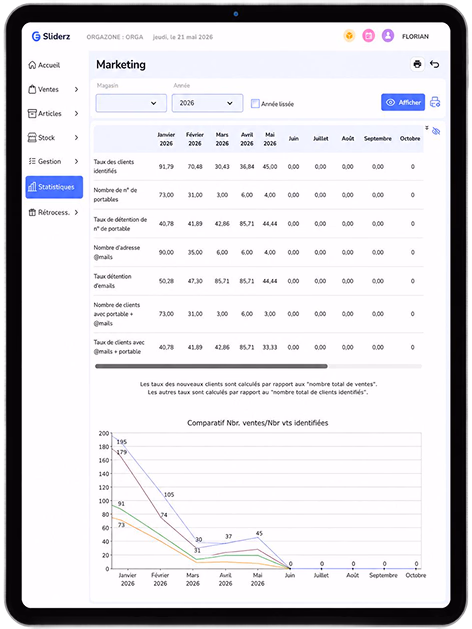The width and height of the screenshot is (472, 629).
Task: Click the Mai 2026 column header
Action: 270,139
